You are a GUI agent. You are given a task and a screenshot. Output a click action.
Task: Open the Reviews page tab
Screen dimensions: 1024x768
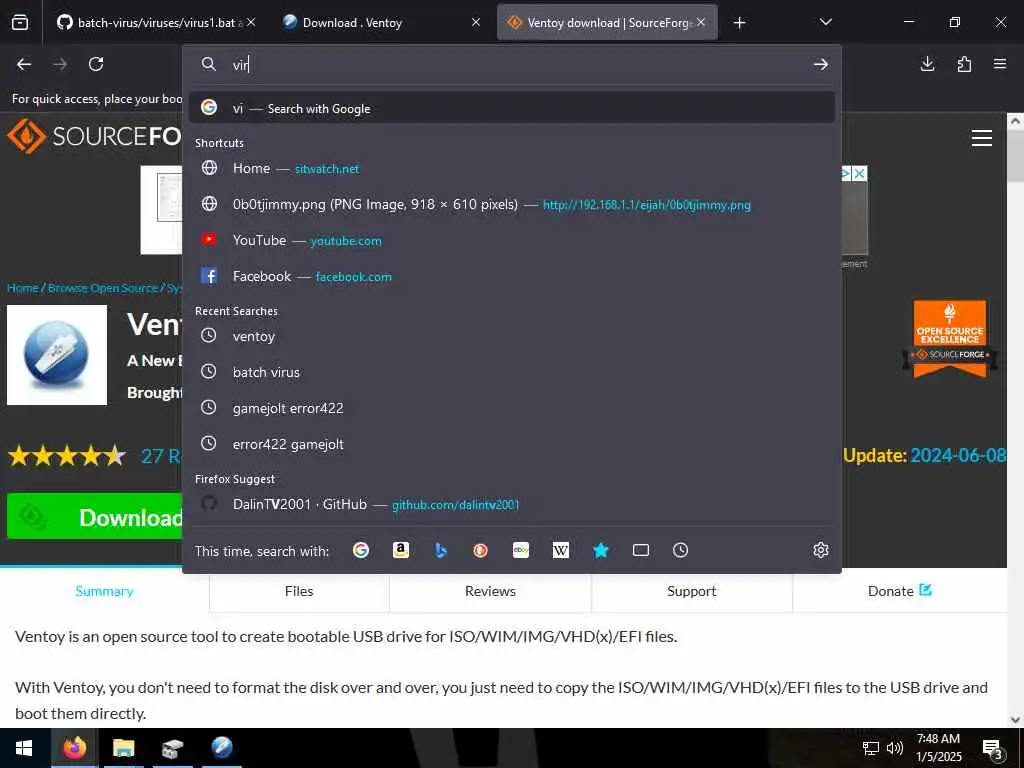[490, 591]
